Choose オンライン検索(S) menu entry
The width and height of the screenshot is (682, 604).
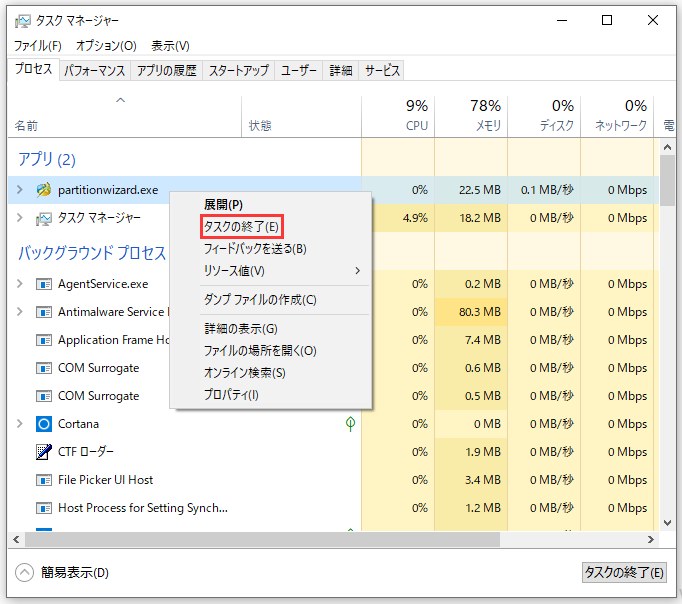(x=271, y=373)
